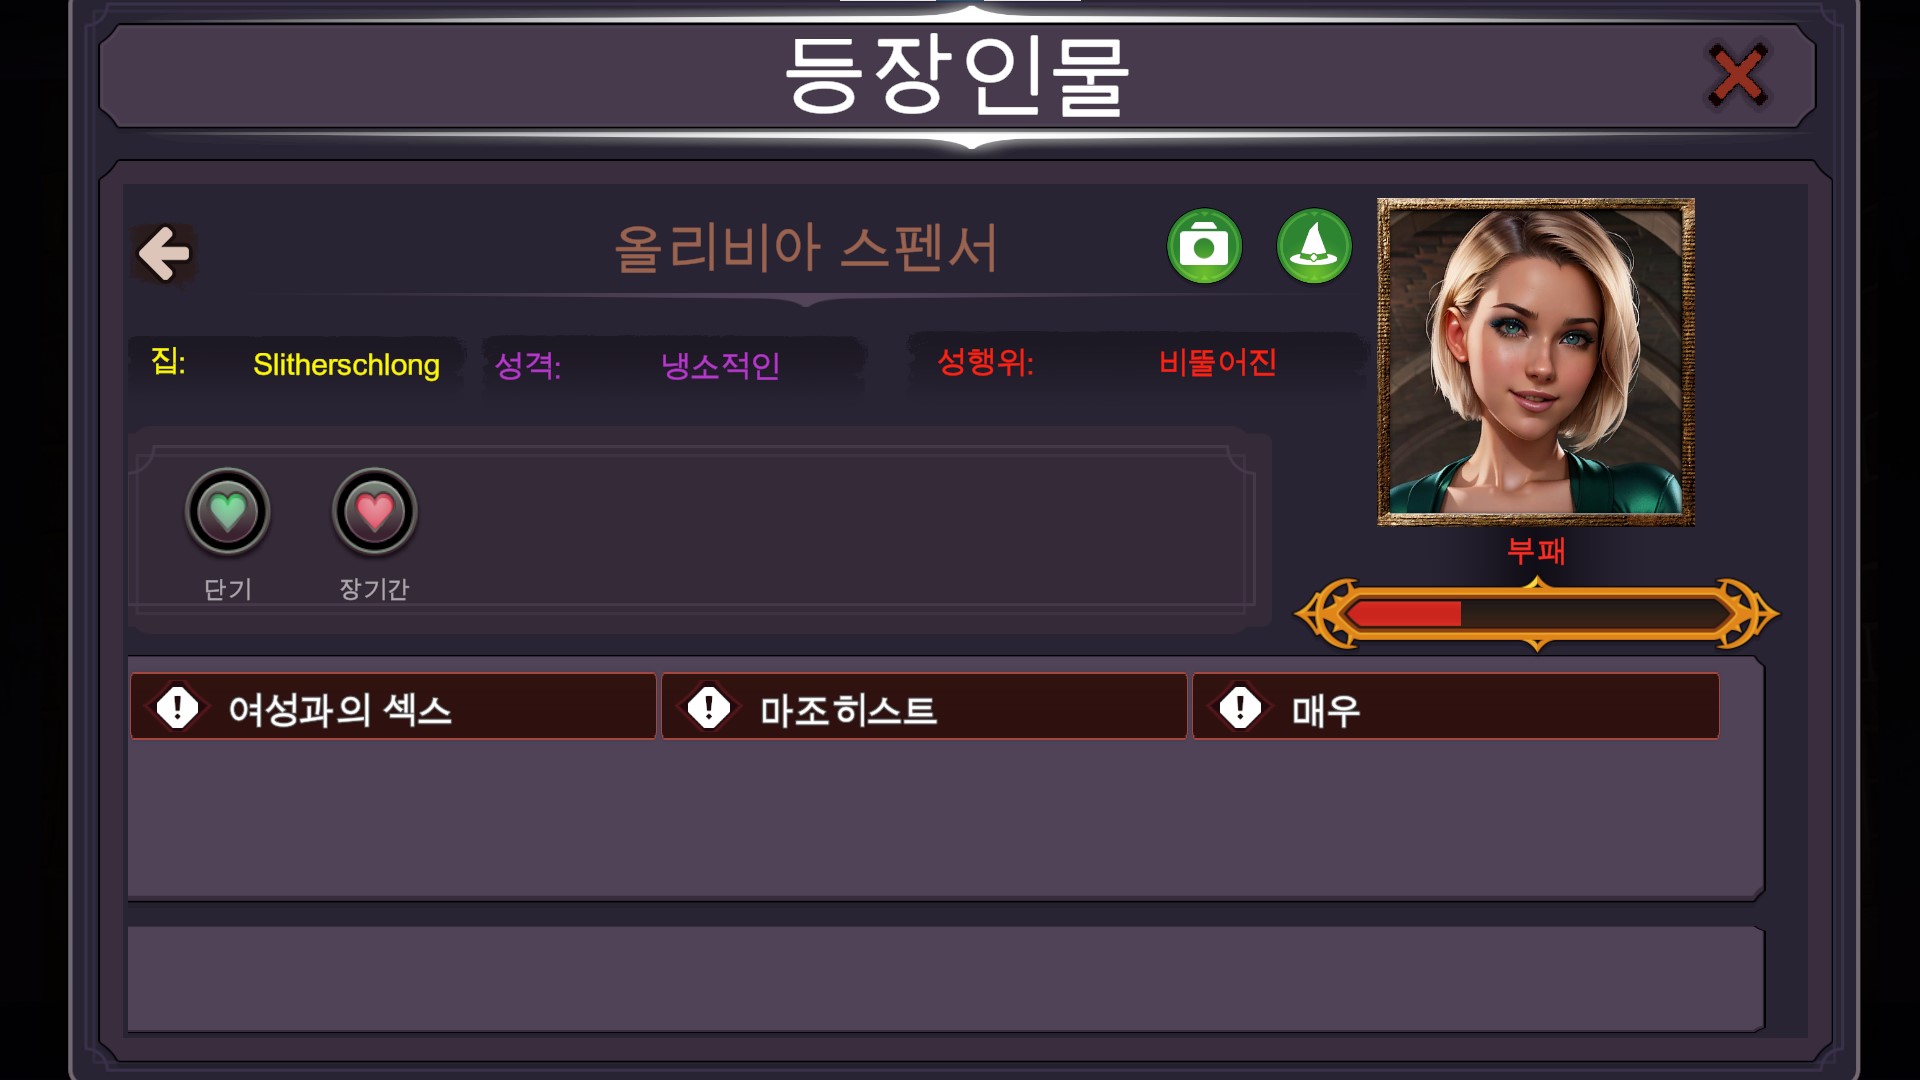Select the pink heart 장기간 icon
Image resolution: width=1920 pixels, height=1080 pixels.
click(375, 512)
